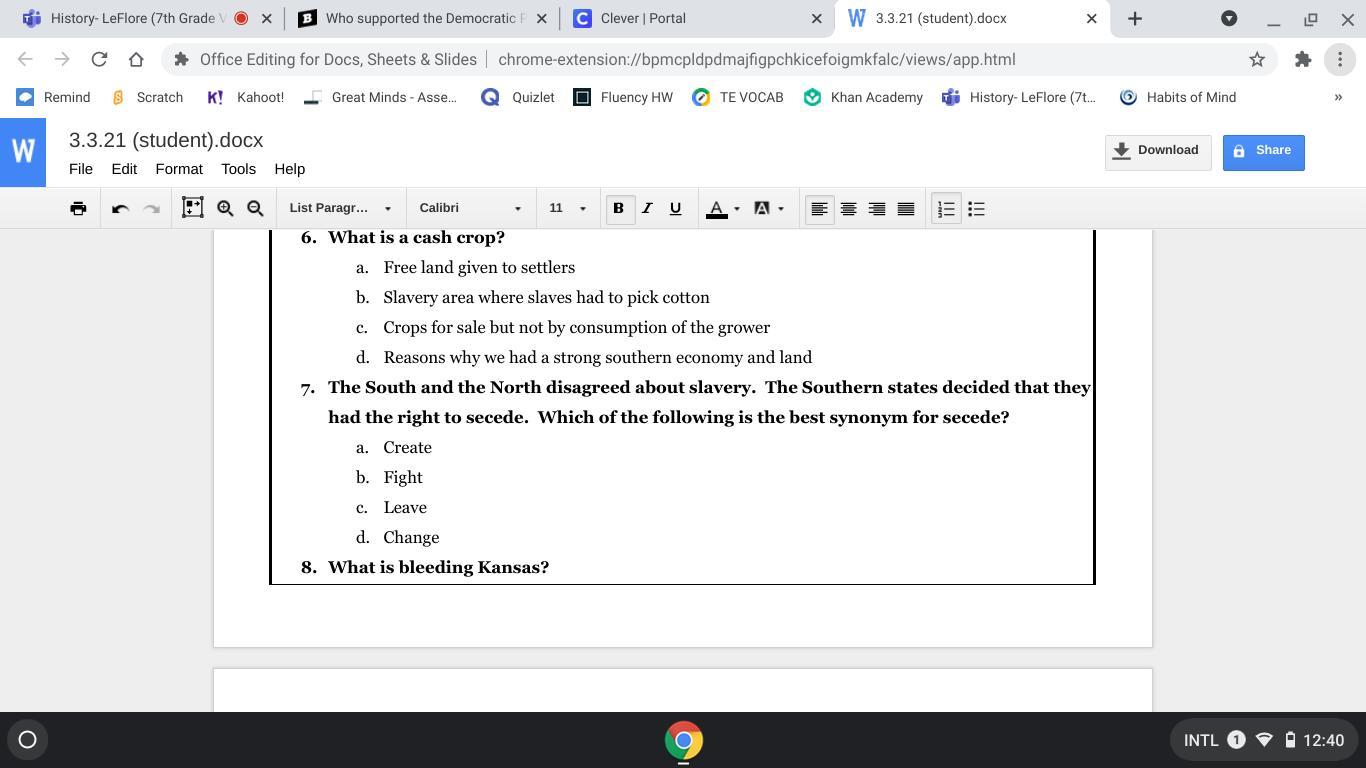The height and width of the screenshot is (768, 1366).
Task: Toggle numbered list formatting
Action: tap(946, 208)
